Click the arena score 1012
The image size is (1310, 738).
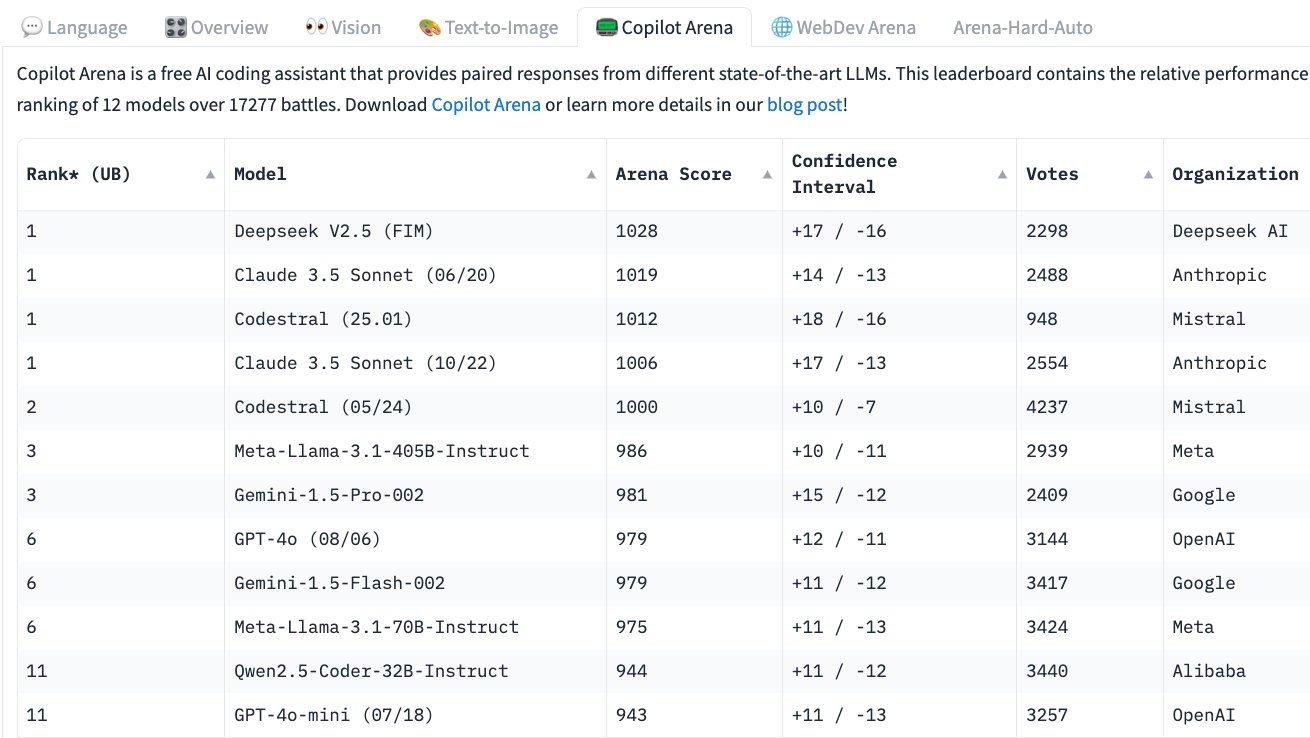pos(637,319)
